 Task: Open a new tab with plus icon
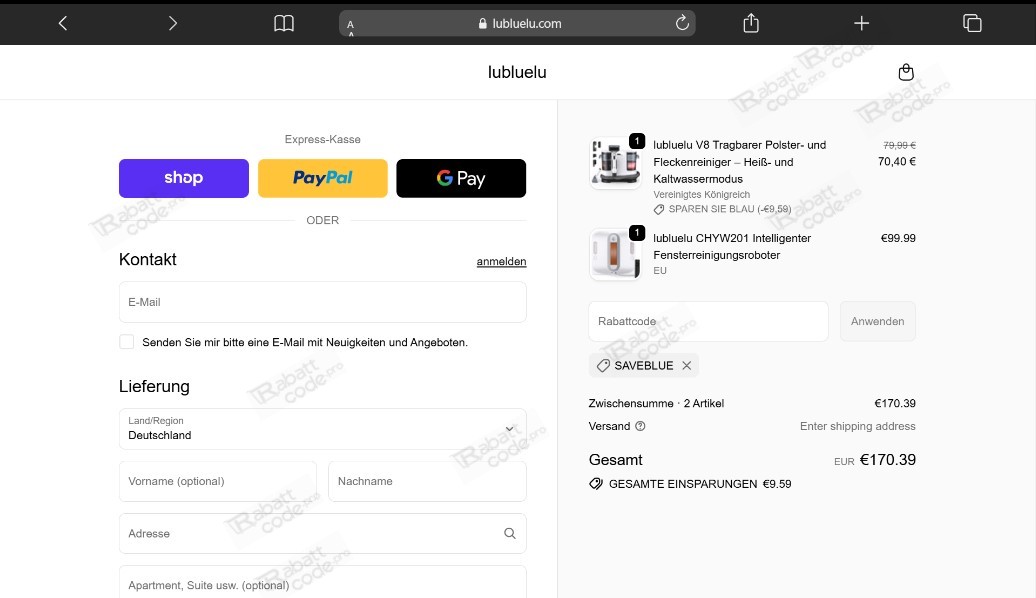(861, 23)
